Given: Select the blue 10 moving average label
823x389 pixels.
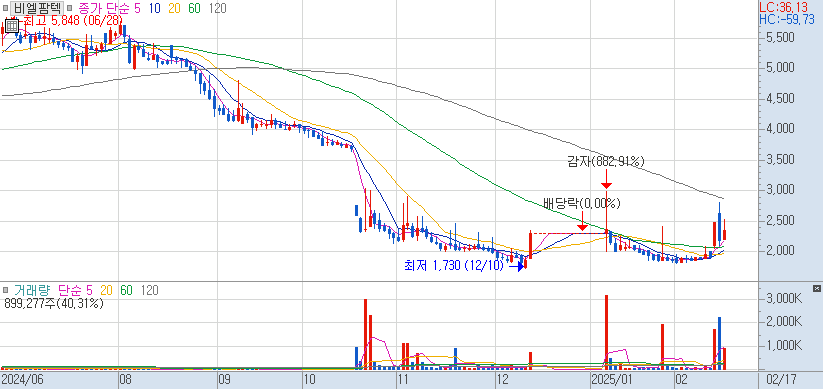Looking at the screenshot, I should click(154, 8).
